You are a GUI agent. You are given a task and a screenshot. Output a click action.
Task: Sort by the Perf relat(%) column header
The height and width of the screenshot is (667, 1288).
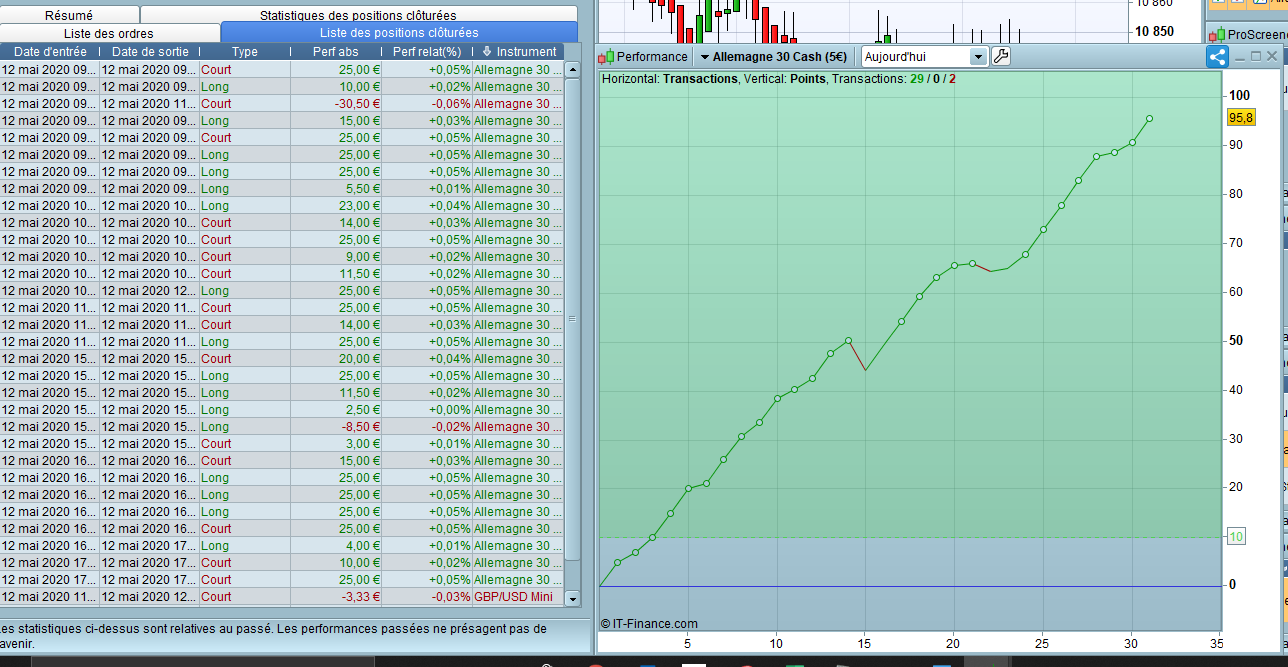click(x=427, y=52)
